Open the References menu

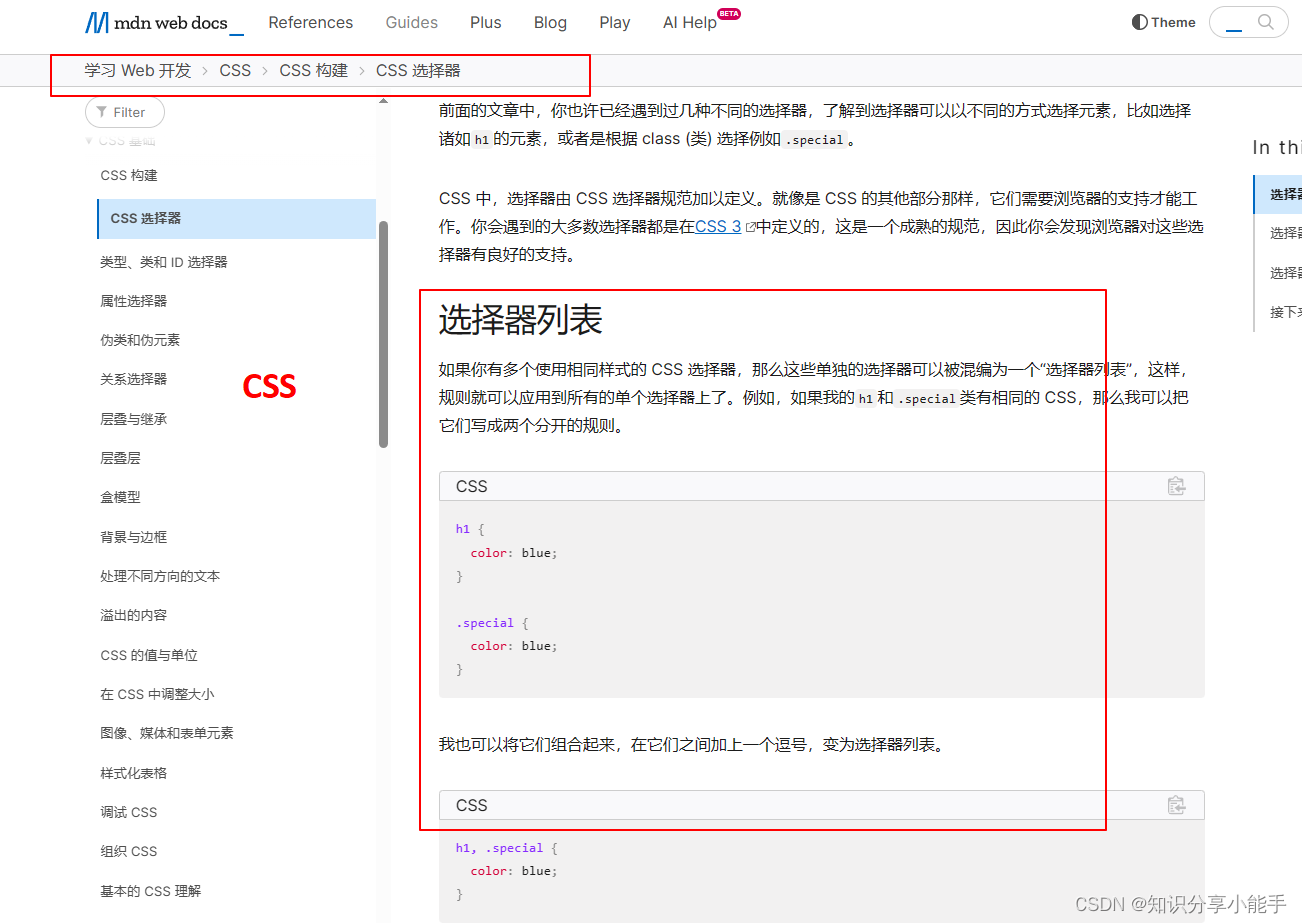pos(310,22)
